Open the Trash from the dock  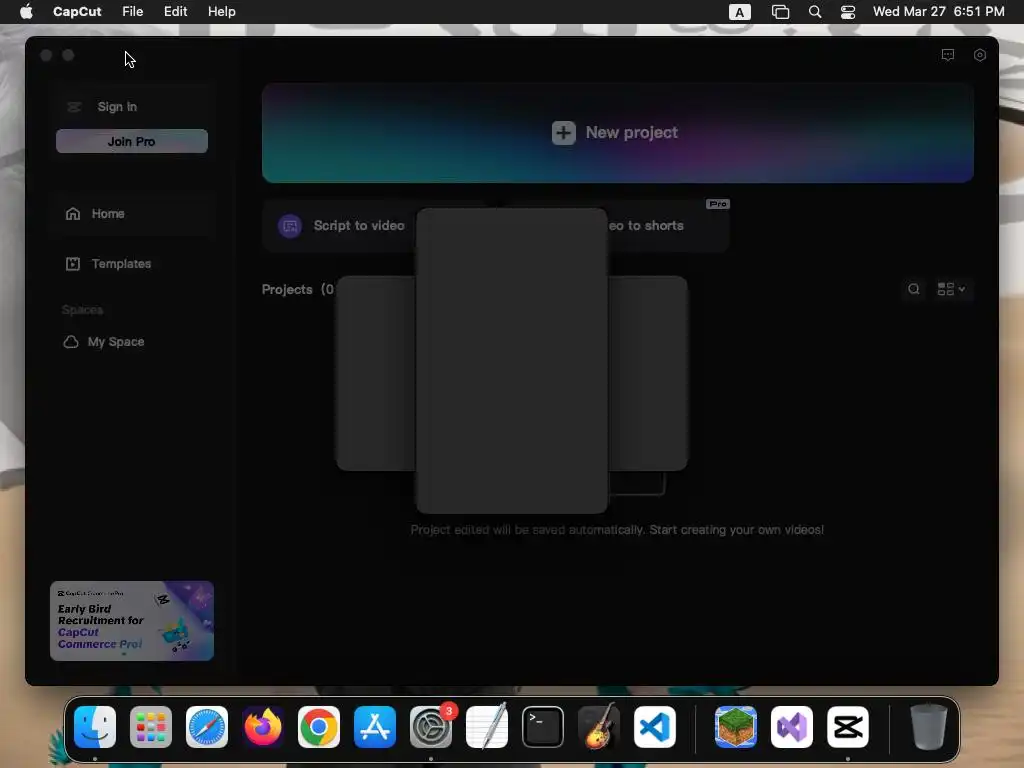pos(929,727)
